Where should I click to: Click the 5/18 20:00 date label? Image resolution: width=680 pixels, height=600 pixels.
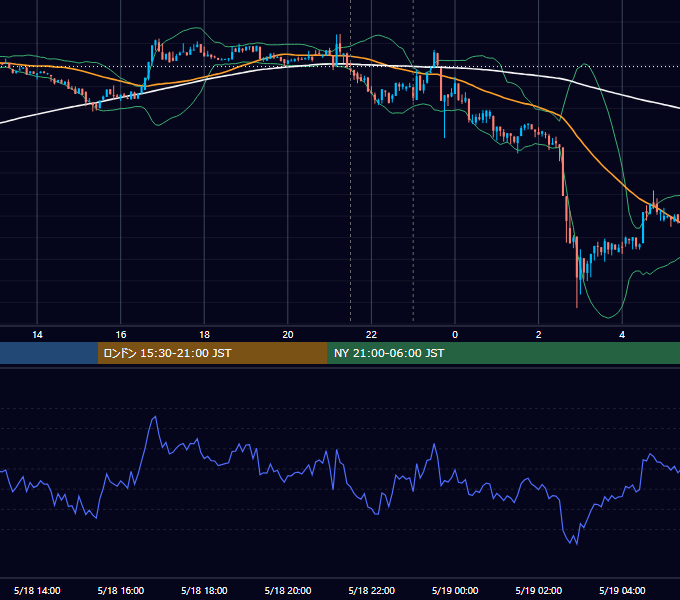coord(288,590)
